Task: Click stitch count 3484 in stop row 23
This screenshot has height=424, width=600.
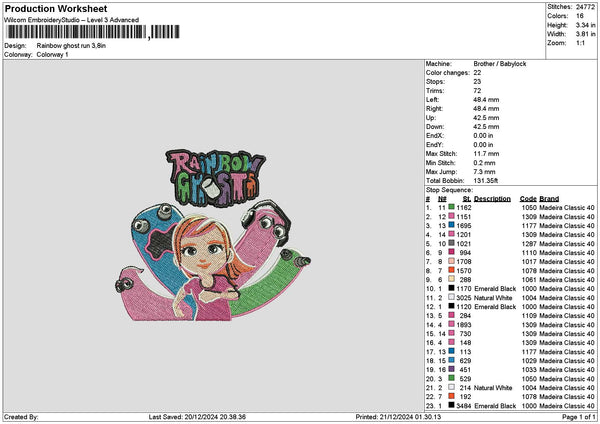Action: click(464, 406)
